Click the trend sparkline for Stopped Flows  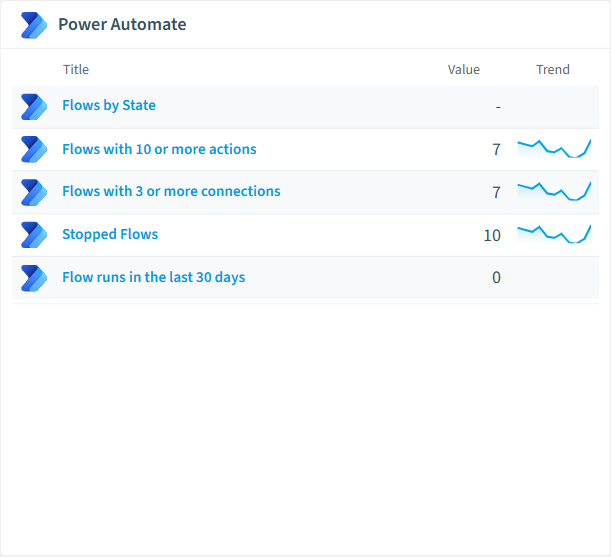click(x=554, y=234)
